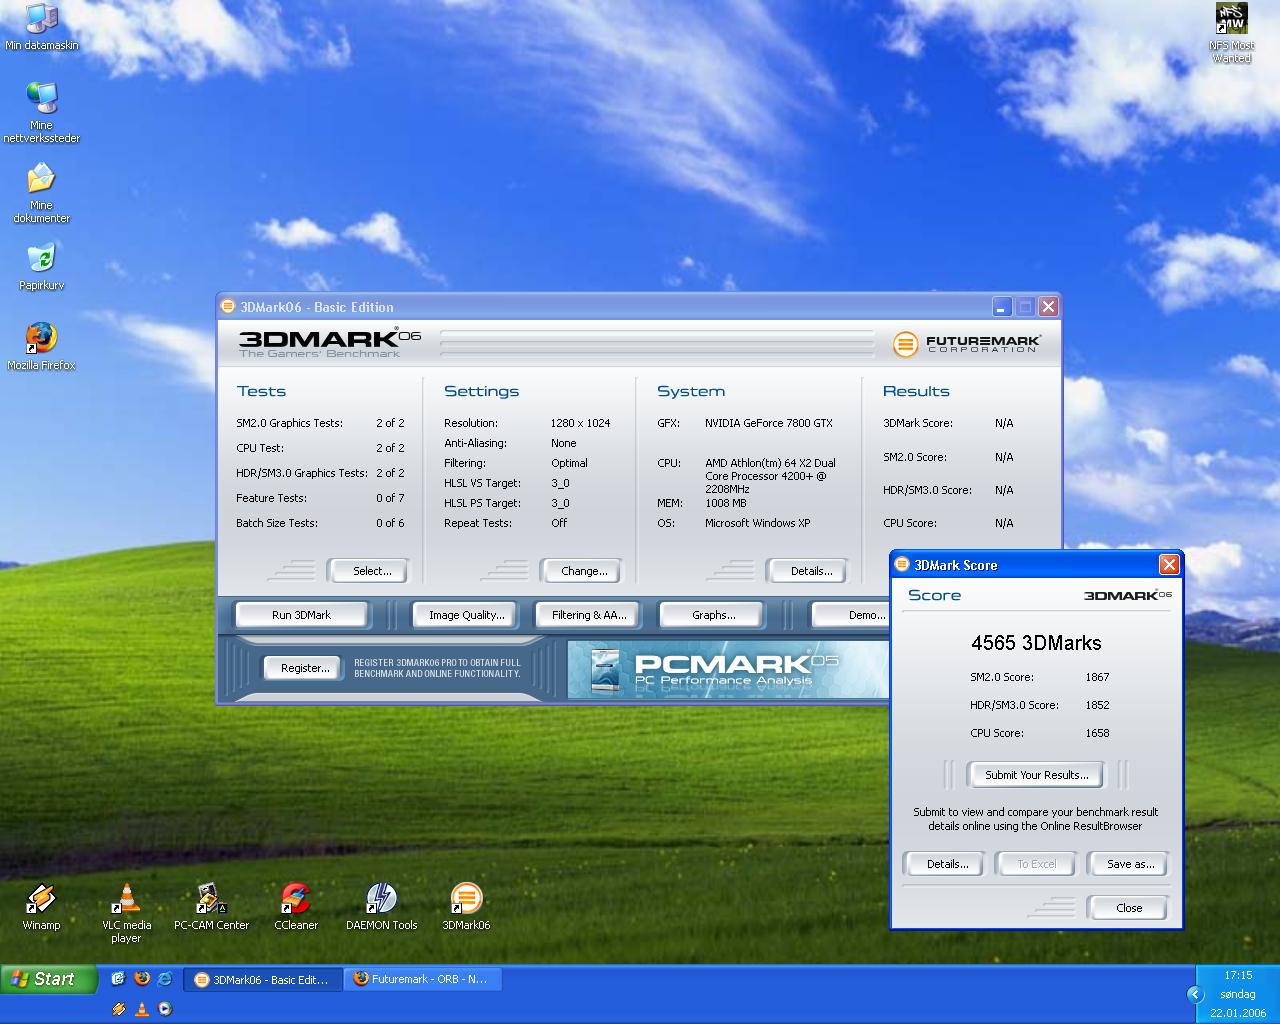Open the Start menu

point(49,979)
